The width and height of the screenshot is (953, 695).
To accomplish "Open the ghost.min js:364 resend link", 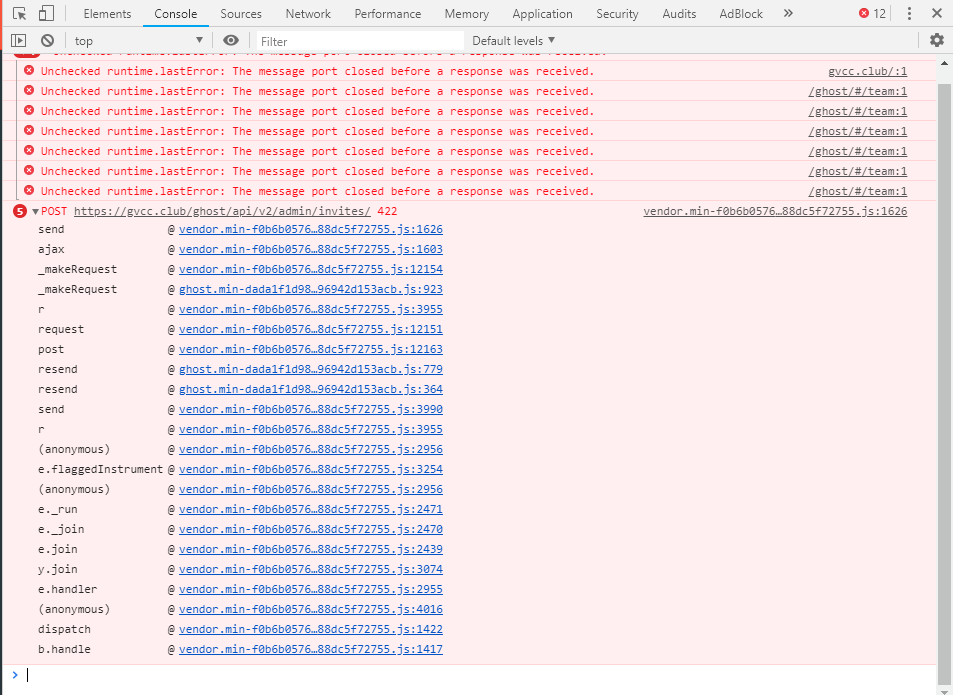I will 311,389.
